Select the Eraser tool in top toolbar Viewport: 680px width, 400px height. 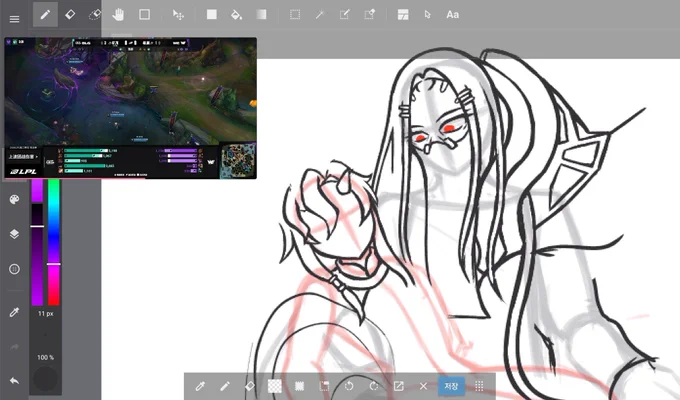click(x=70, y=15)
